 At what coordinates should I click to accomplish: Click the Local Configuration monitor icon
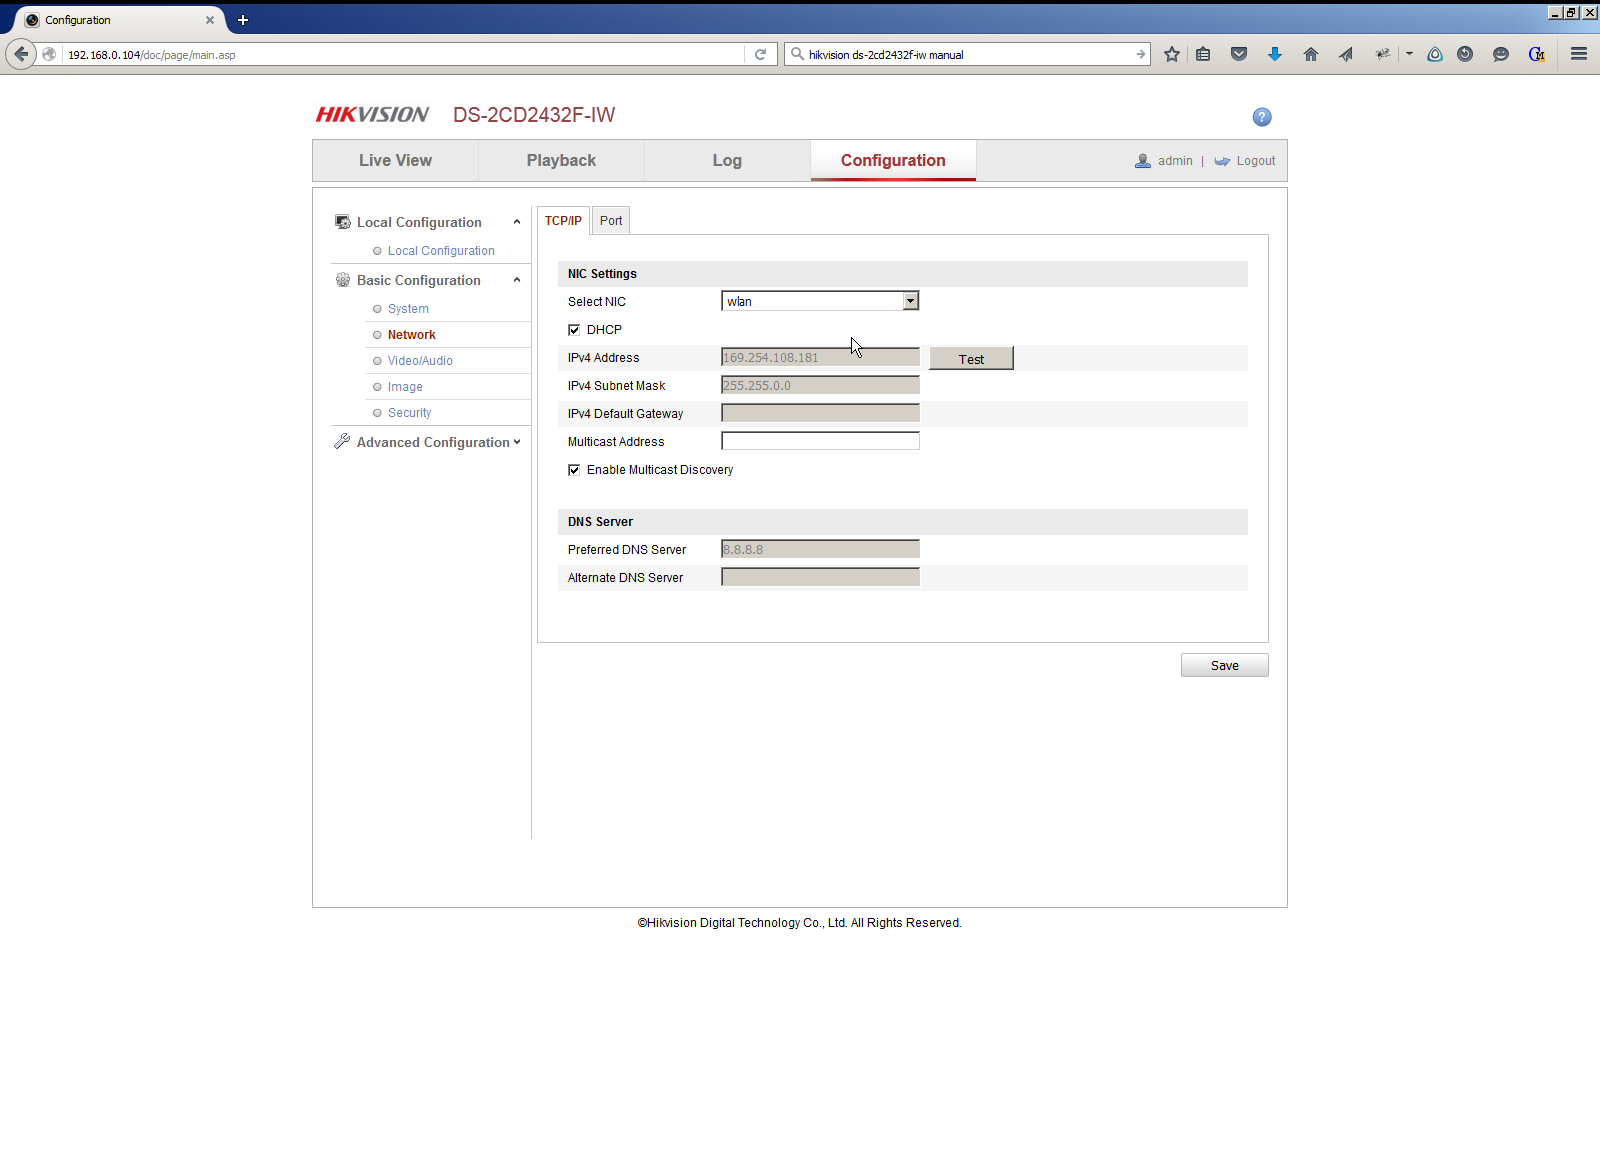pos(343,222)
